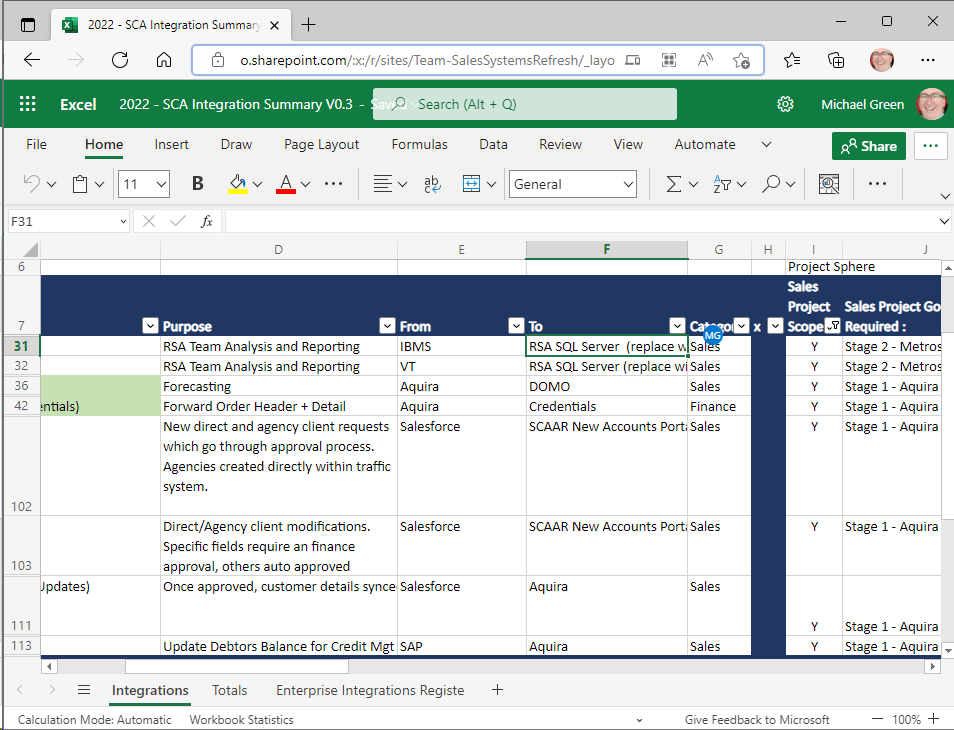This screenshot has width=954, height=730.
Task: Switch to the Formulas ribbon tab
Action: pos(419,144)
